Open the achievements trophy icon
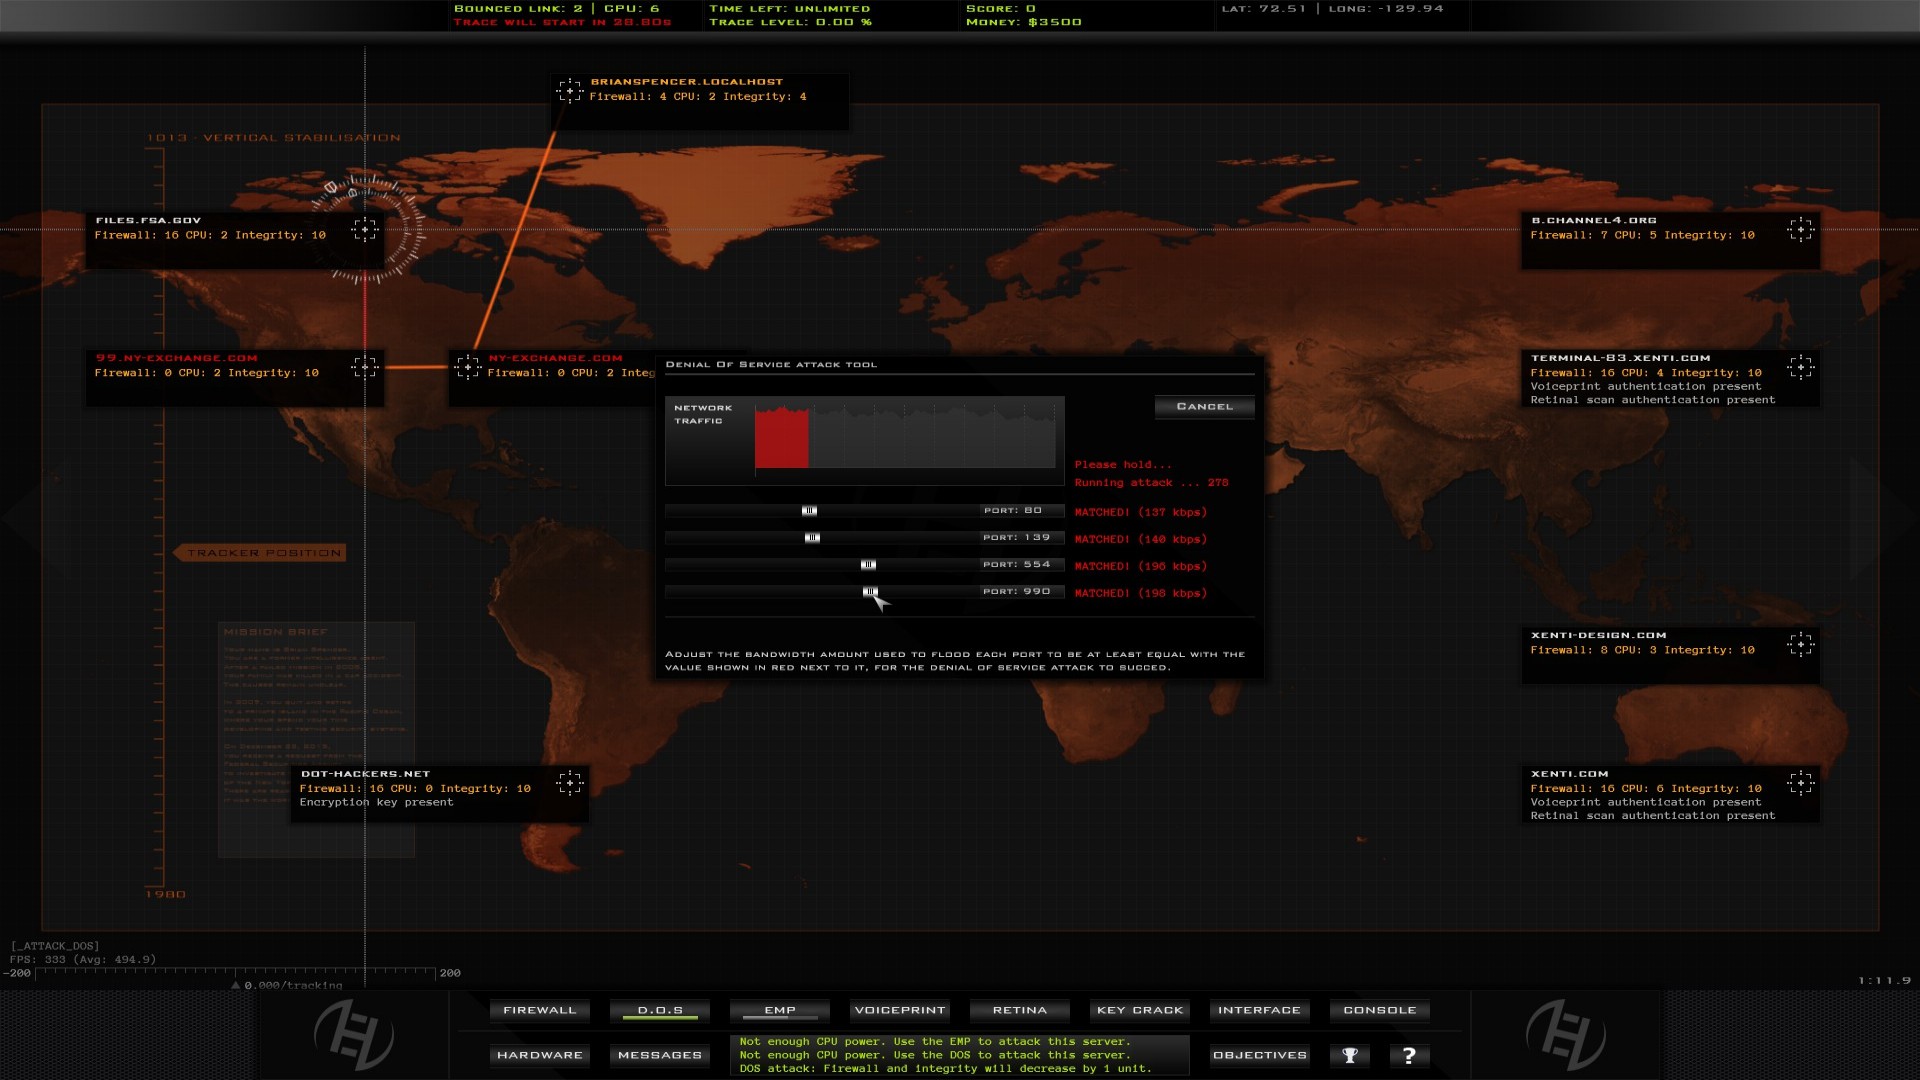This screenshot has height=1080, width=1920. [1350, 1055]
